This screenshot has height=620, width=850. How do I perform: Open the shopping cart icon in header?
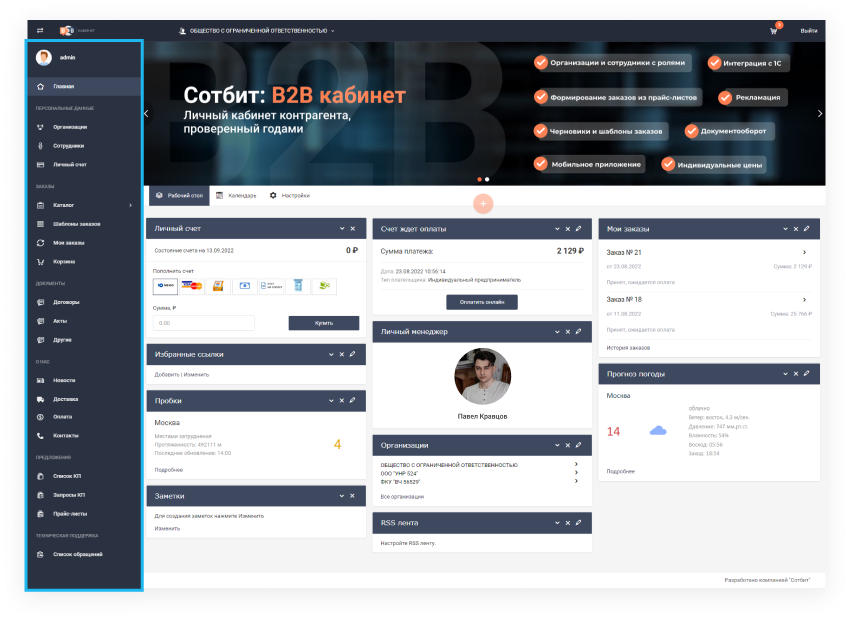click(x=773, y=31)
